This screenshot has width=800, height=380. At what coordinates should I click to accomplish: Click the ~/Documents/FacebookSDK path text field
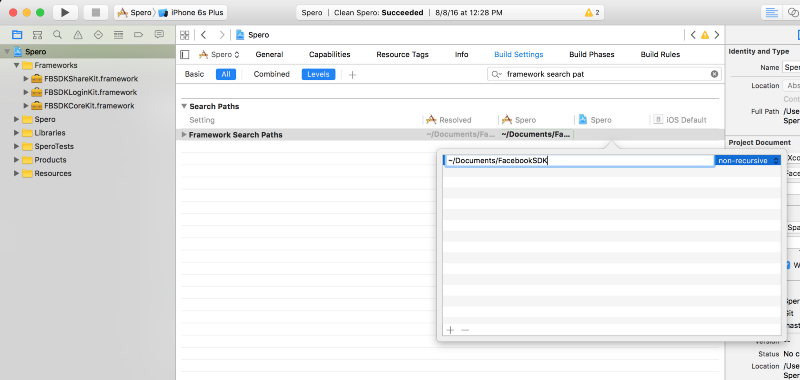click(x=579, y=161)
